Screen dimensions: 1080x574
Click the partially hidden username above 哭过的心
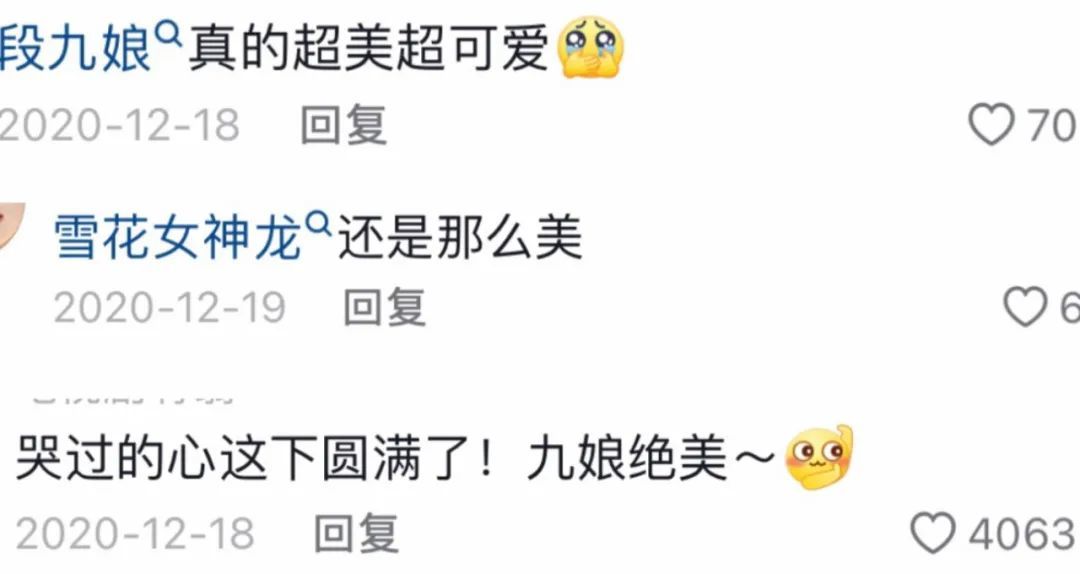click(x=134, y=398)
